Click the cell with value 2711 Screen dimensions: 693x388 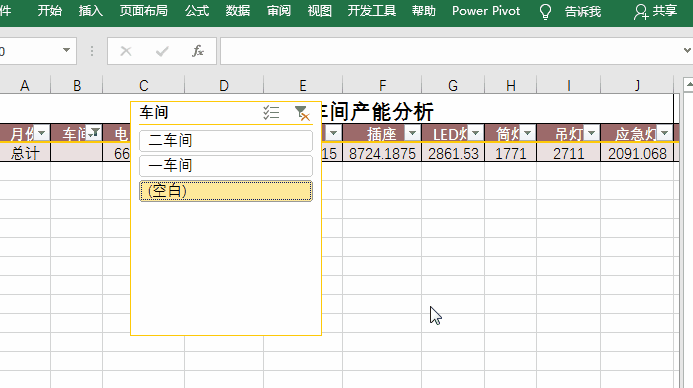click(x=569, y=153)
